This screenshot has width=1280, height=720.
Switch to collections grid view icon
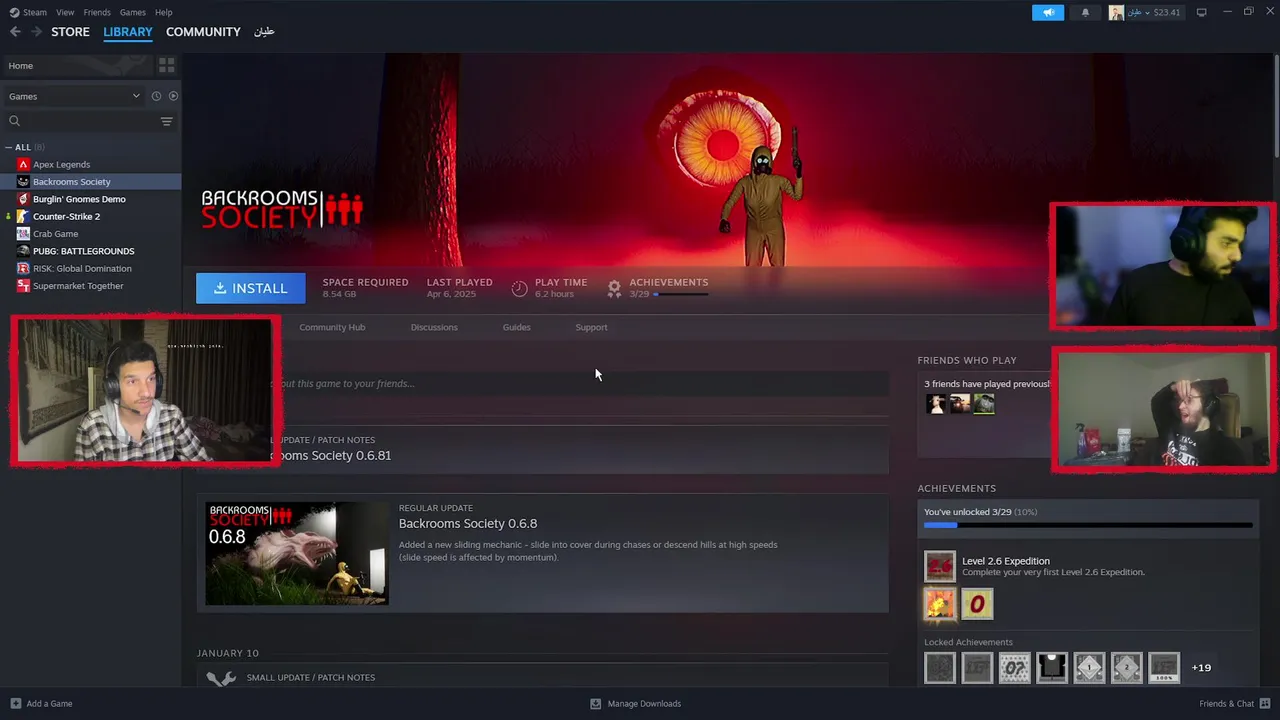(167, 65)
